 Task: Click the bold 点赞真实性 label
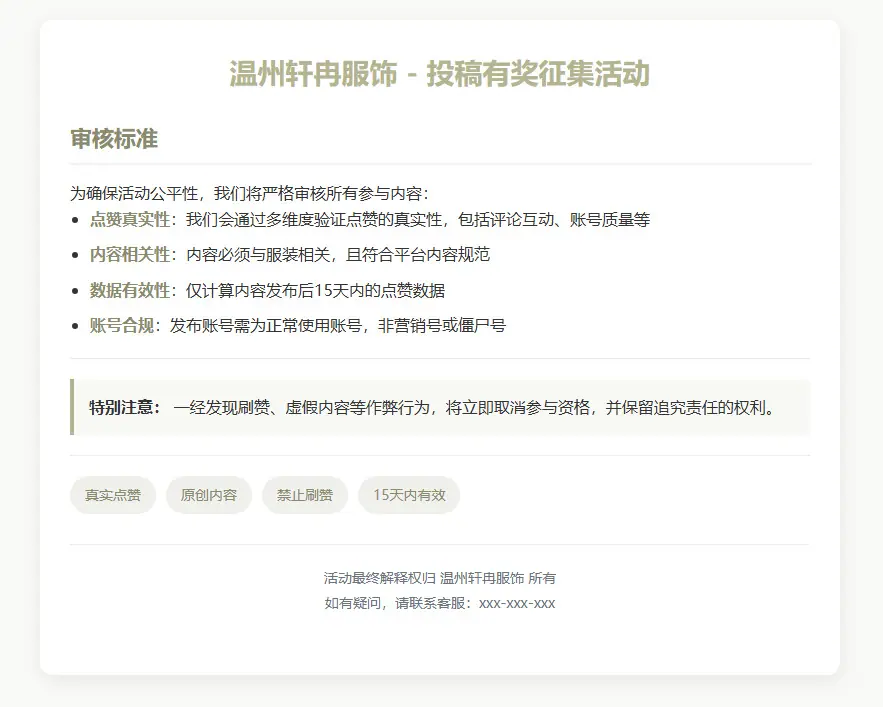(x=130, y=219)
